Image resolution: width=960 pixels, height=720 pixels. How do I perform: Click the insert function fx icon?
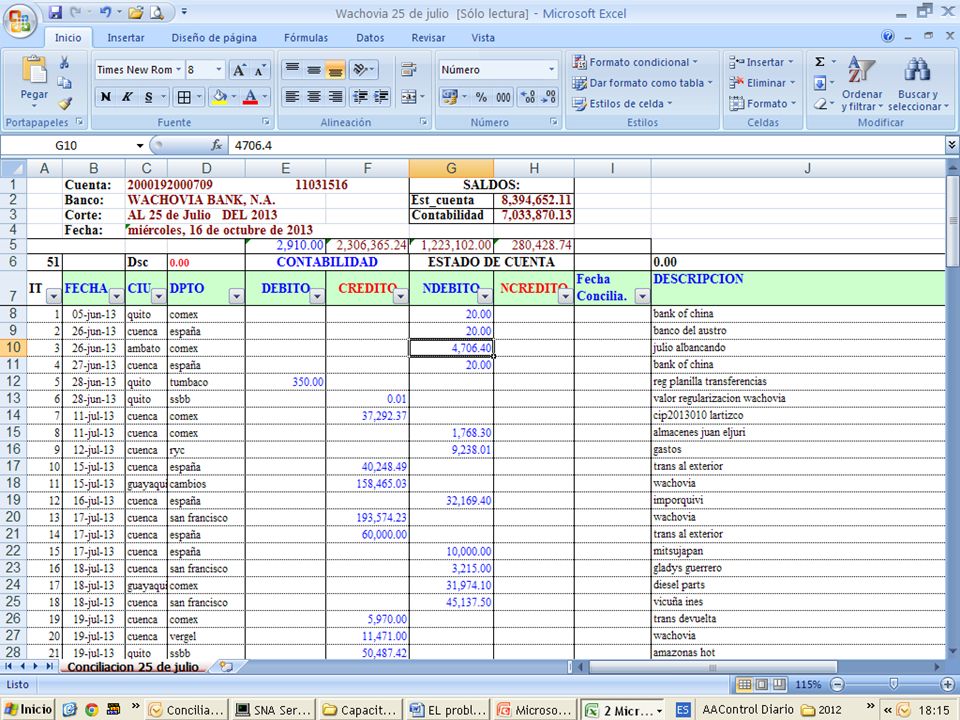[x=216, y=145]
